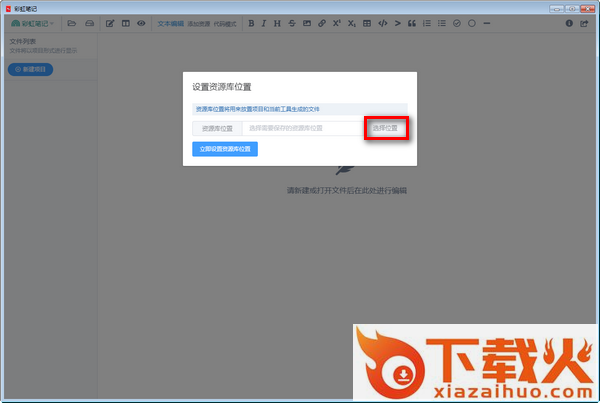The height and width of the screenshot is (403, 600).
Task: Switch to the 代码模式 tab
Action: pyautogui.click(x=226, y=23)
